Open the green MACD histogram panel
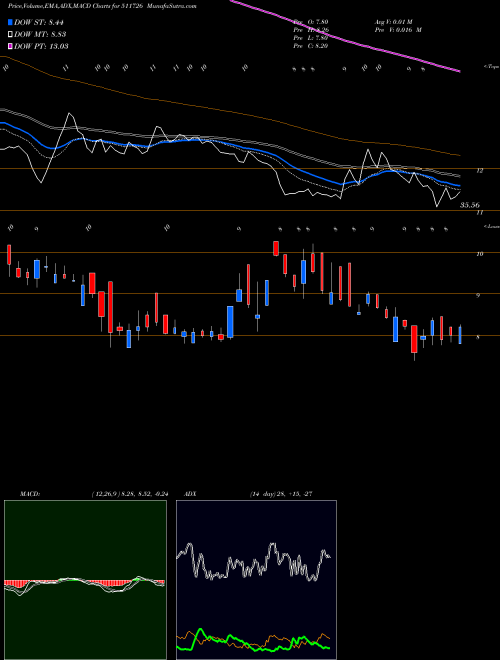Image resolution: width=500 pixels, height=660 pixels. point(85,580)
